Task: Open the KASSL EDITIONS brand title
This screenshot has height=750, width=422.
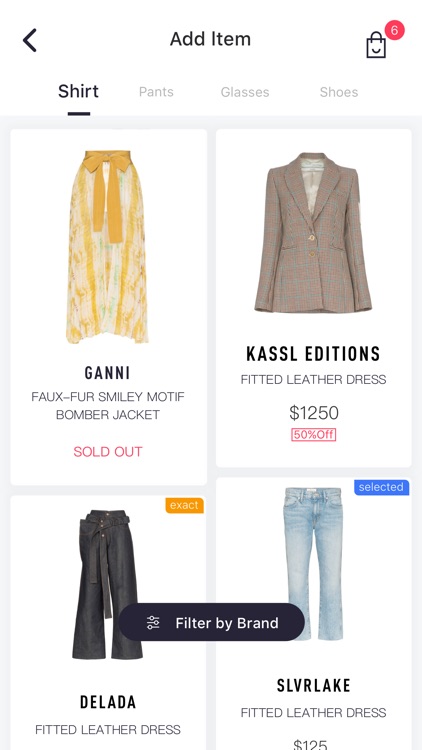Action: (313, 354)
